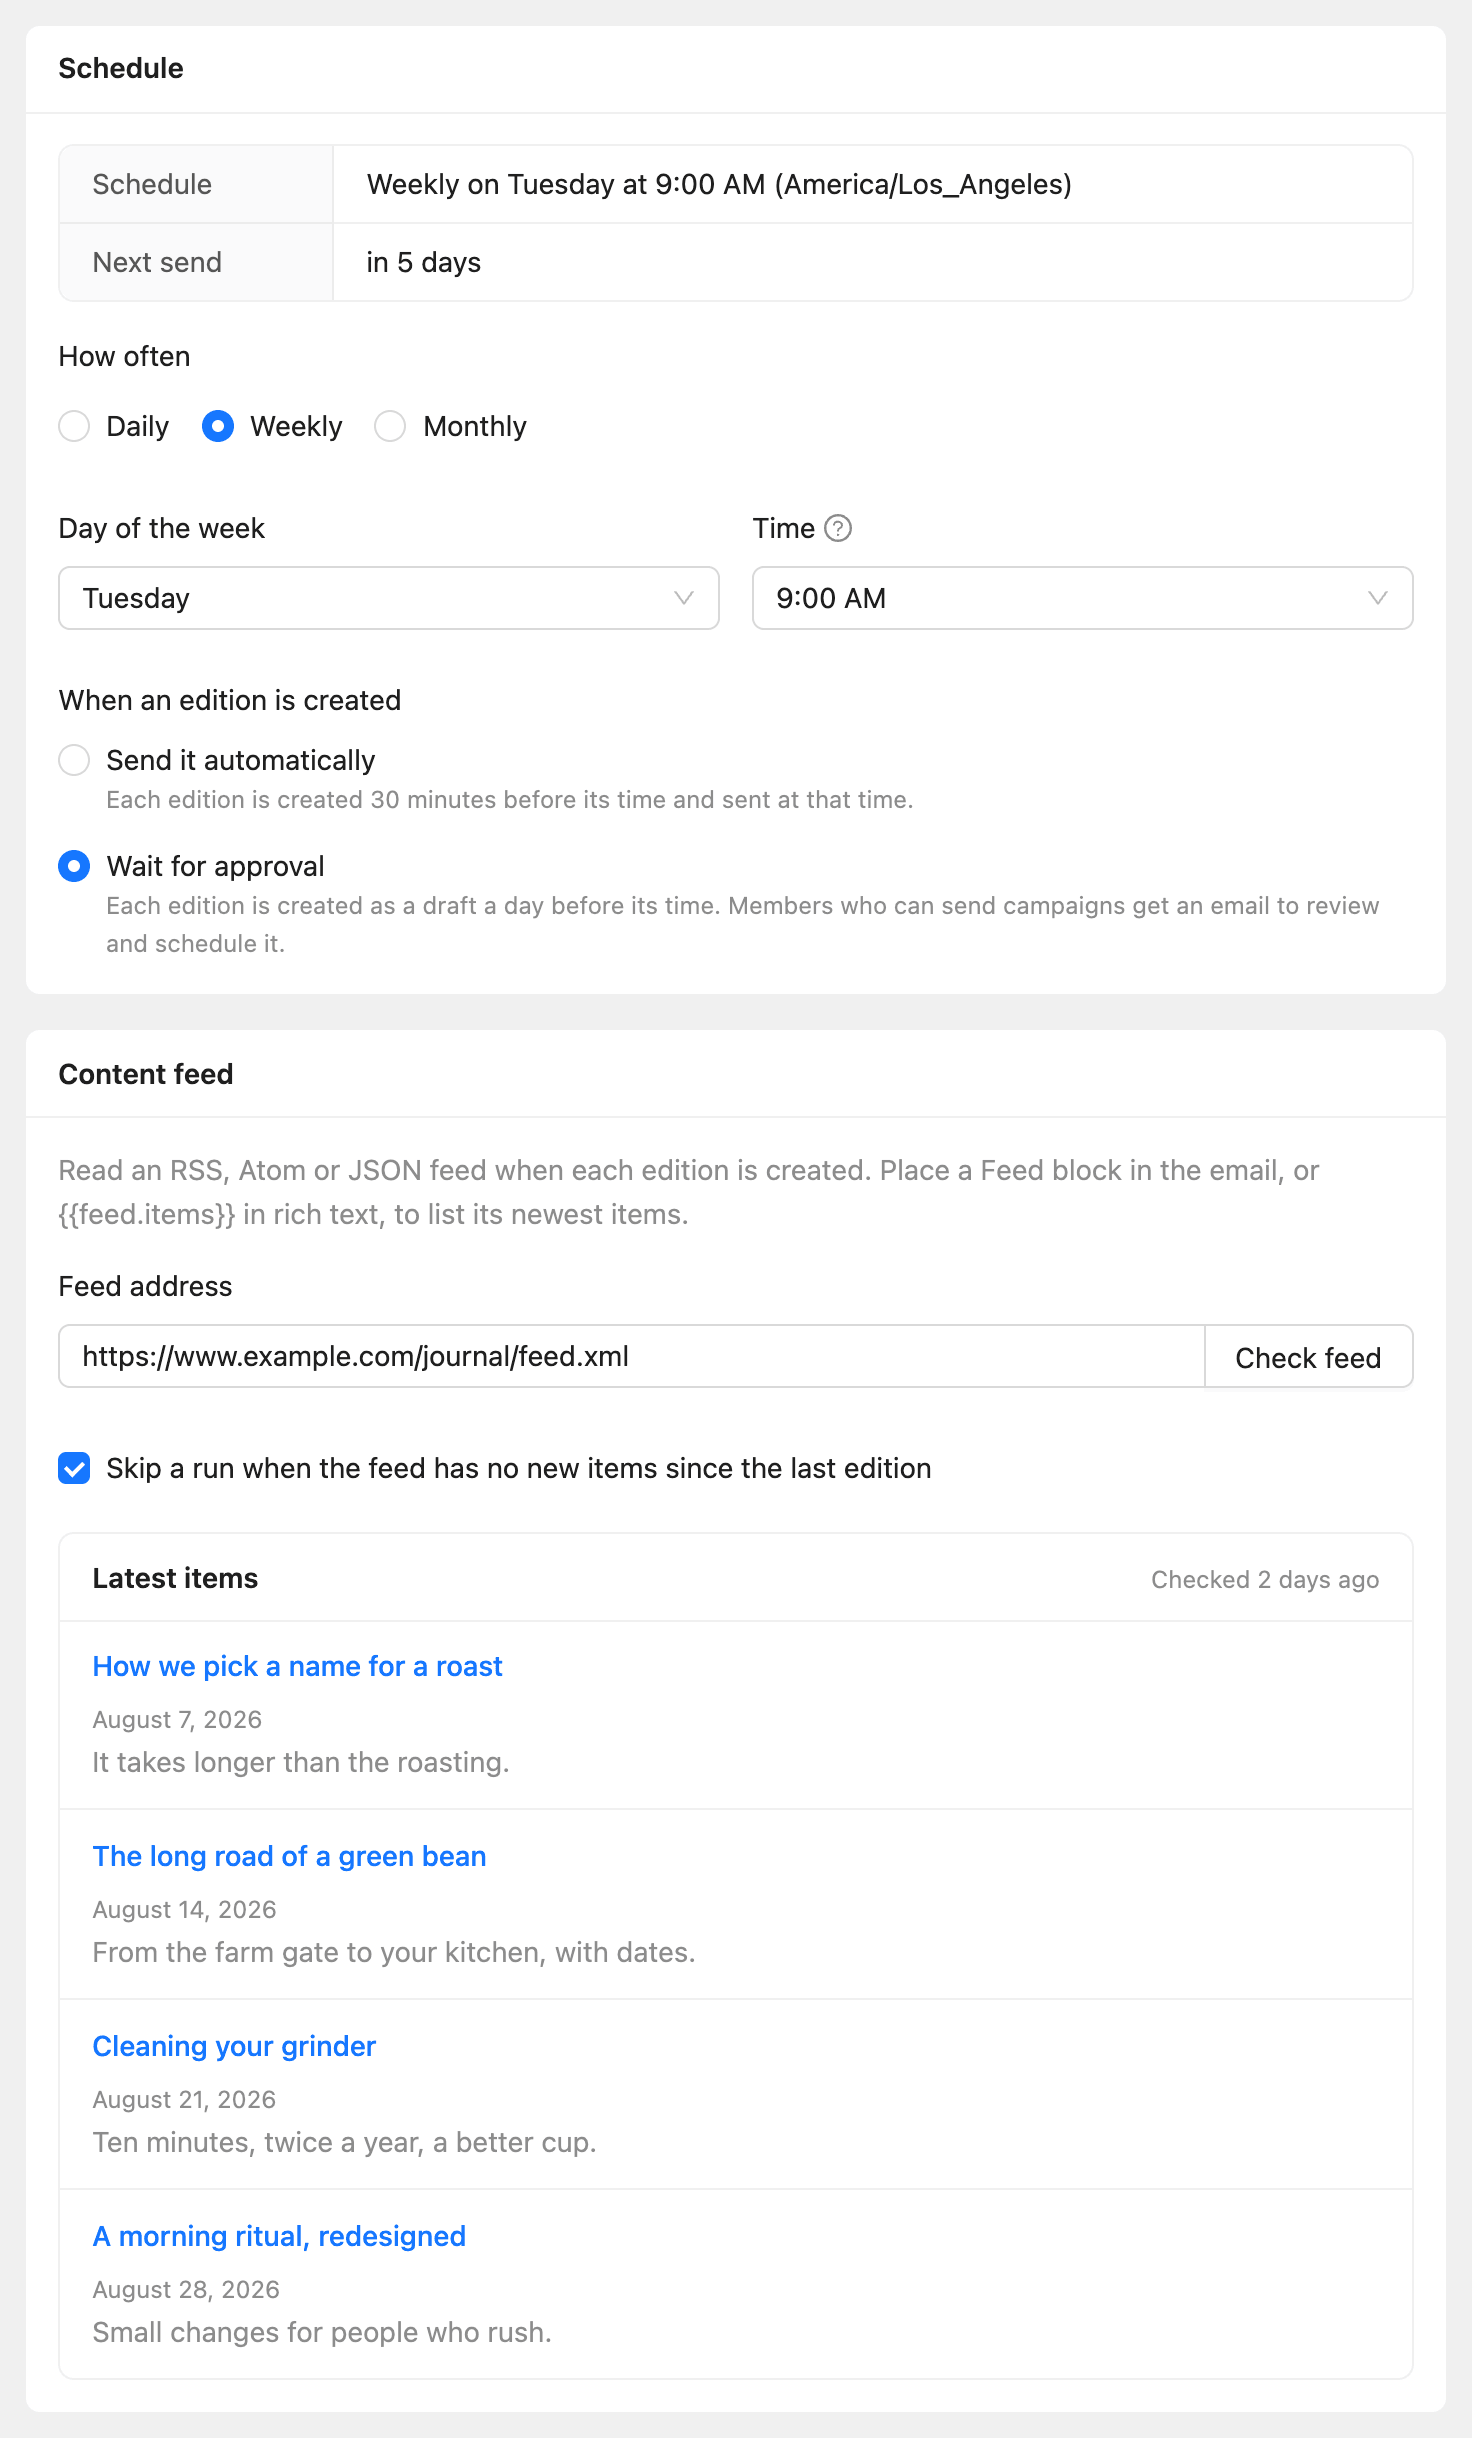Click the 'August 28, 2026' date
Screen dimensions: 1472x2438
(186, 2289)
